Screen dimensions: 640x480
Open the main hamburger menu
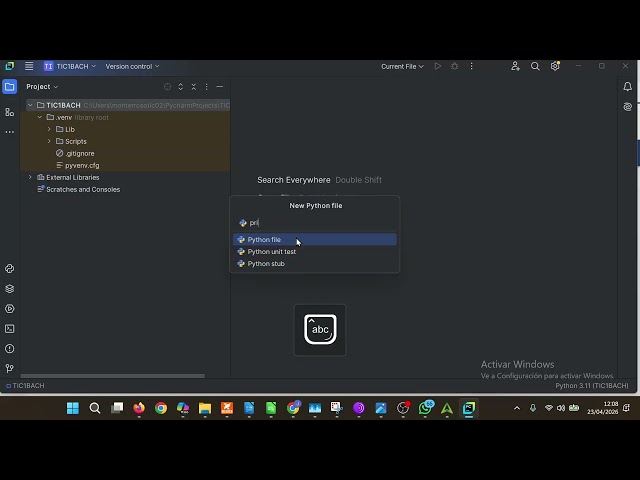29,66
